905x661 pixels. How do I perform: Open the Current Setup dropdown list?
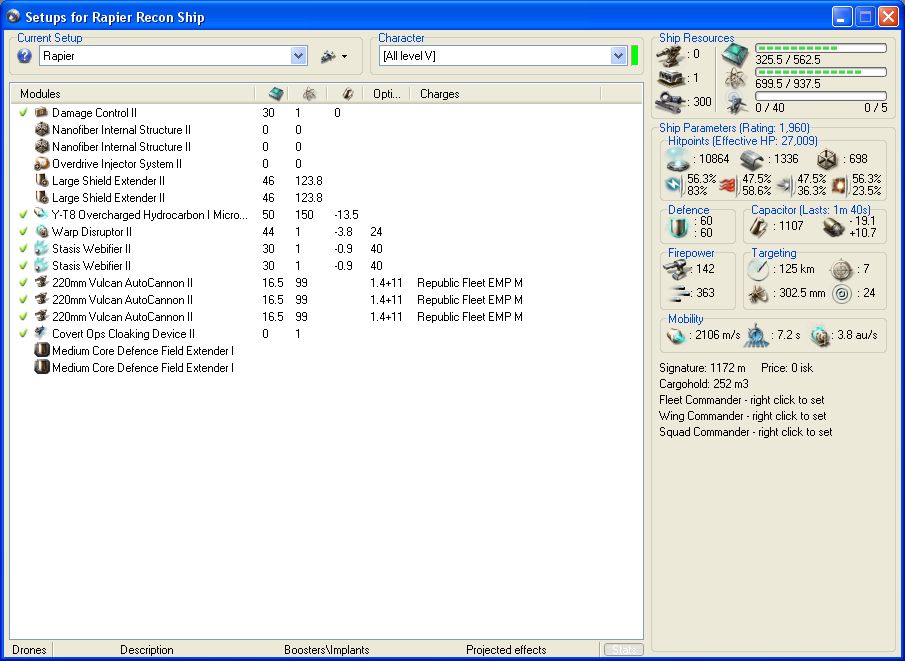point(298,57)
